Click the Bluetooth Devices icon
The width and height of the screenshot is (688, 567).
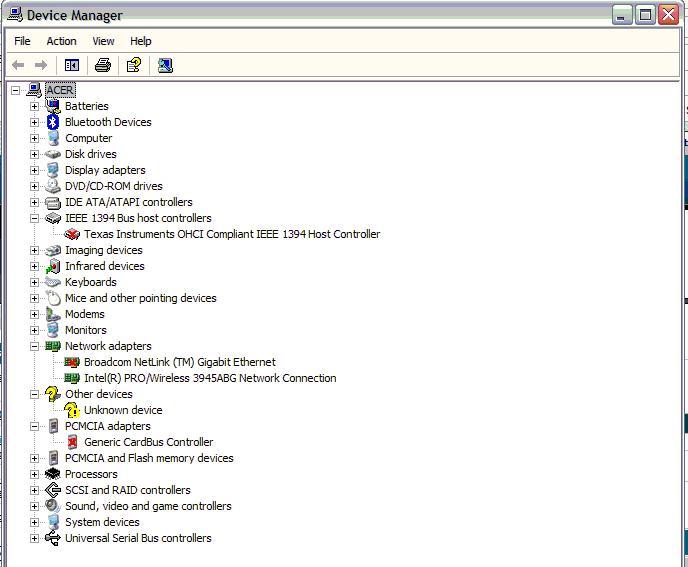[x=53, y=122]
